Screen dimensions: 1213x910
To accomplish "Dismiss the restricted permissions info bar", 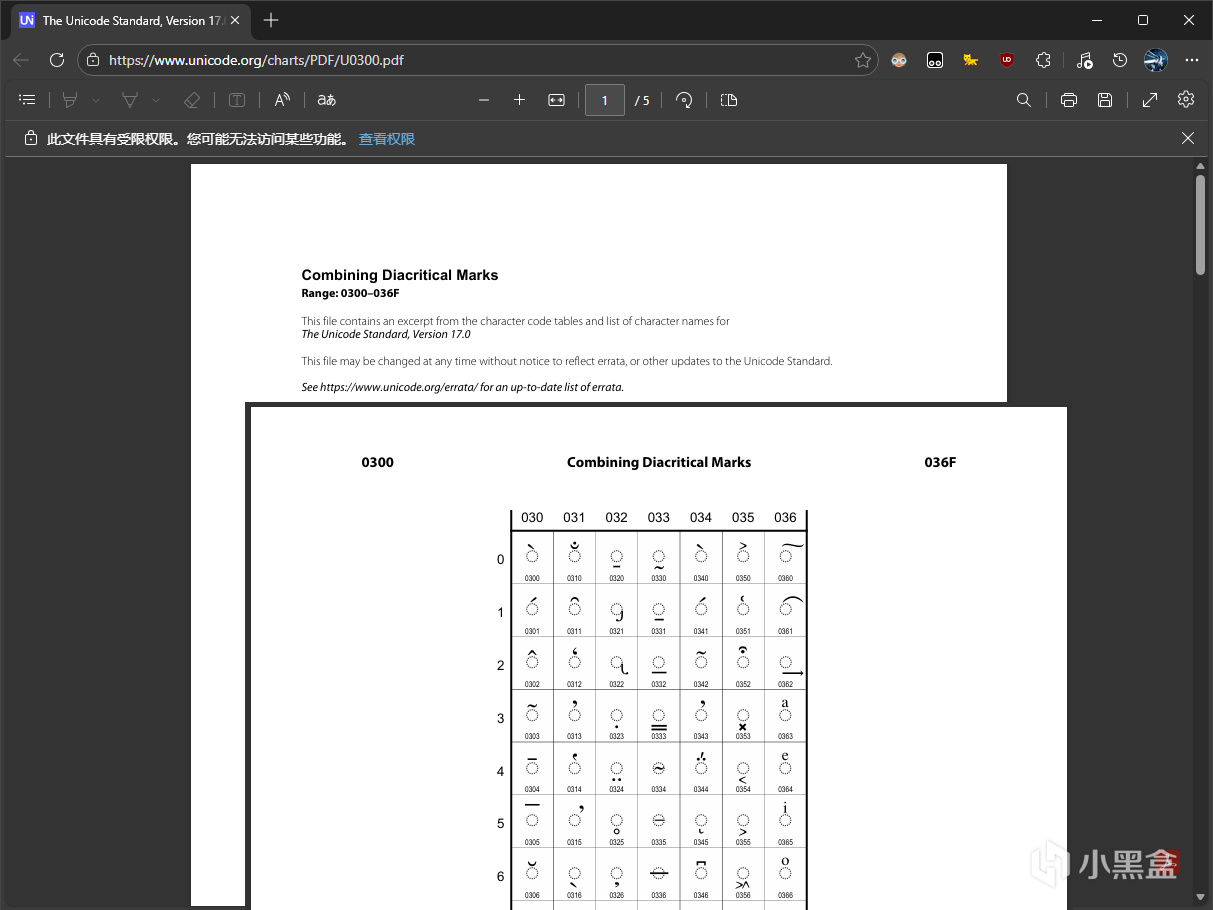I will coord(1188,138).
